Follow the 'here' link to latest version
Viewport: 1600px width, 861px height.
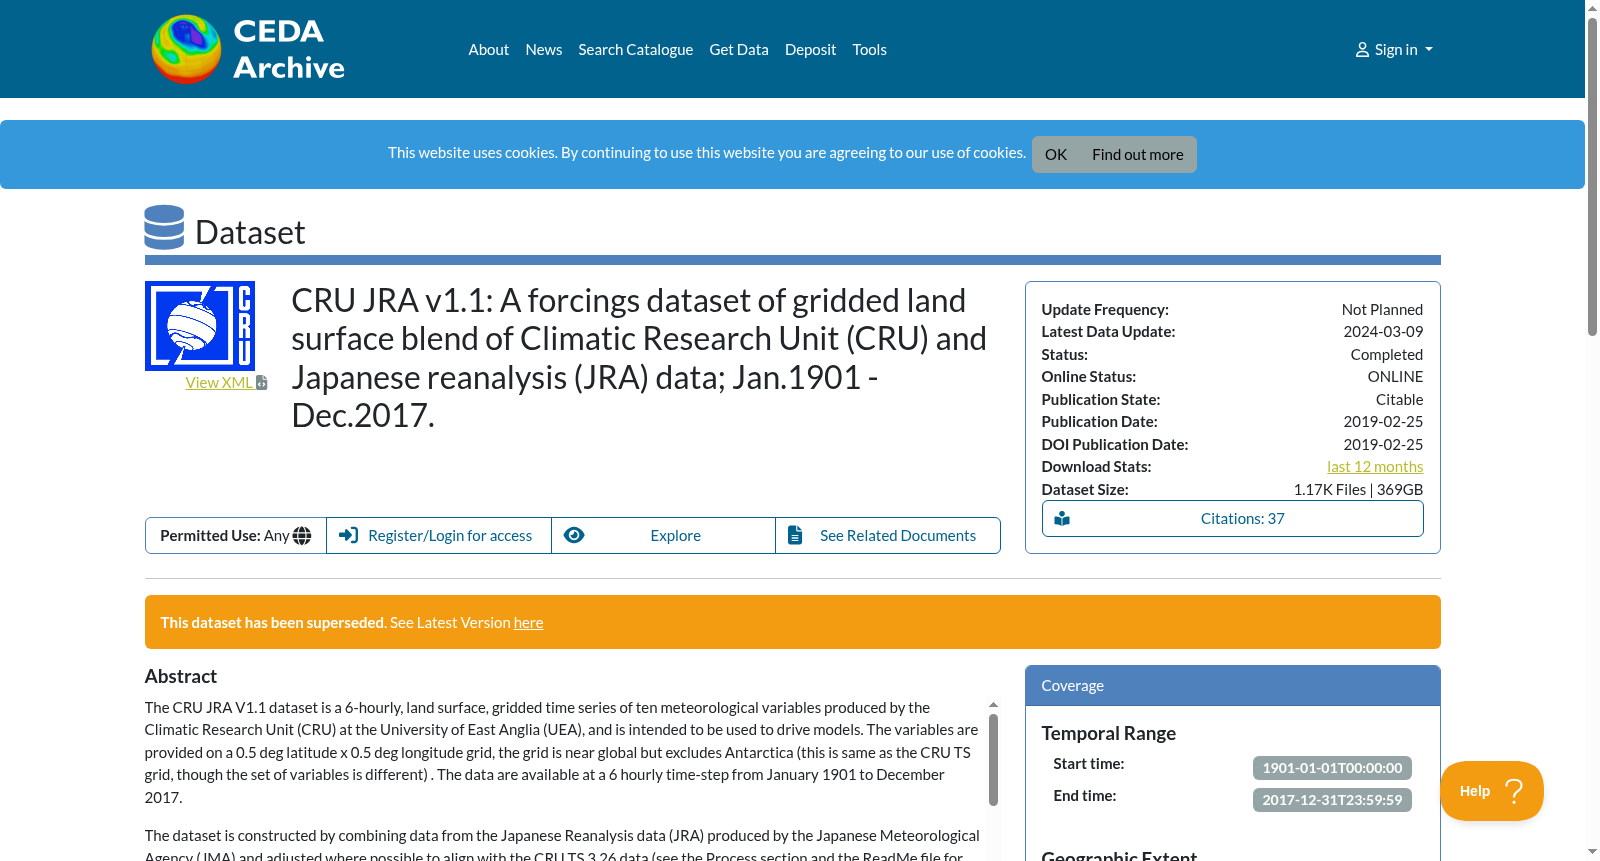pyautogui.click(x=529, y=623)
